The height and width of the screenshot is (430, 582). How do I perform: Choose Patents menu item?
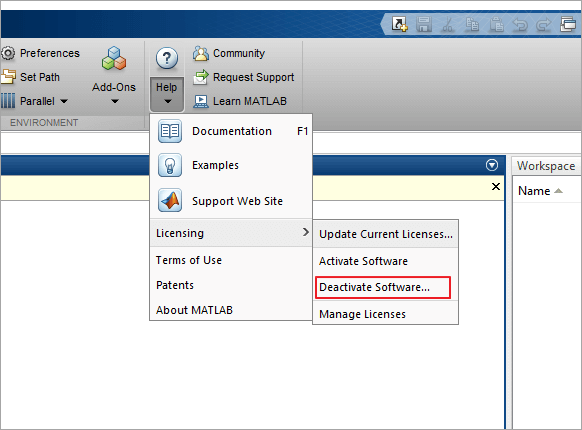click(x=231, y=285)
